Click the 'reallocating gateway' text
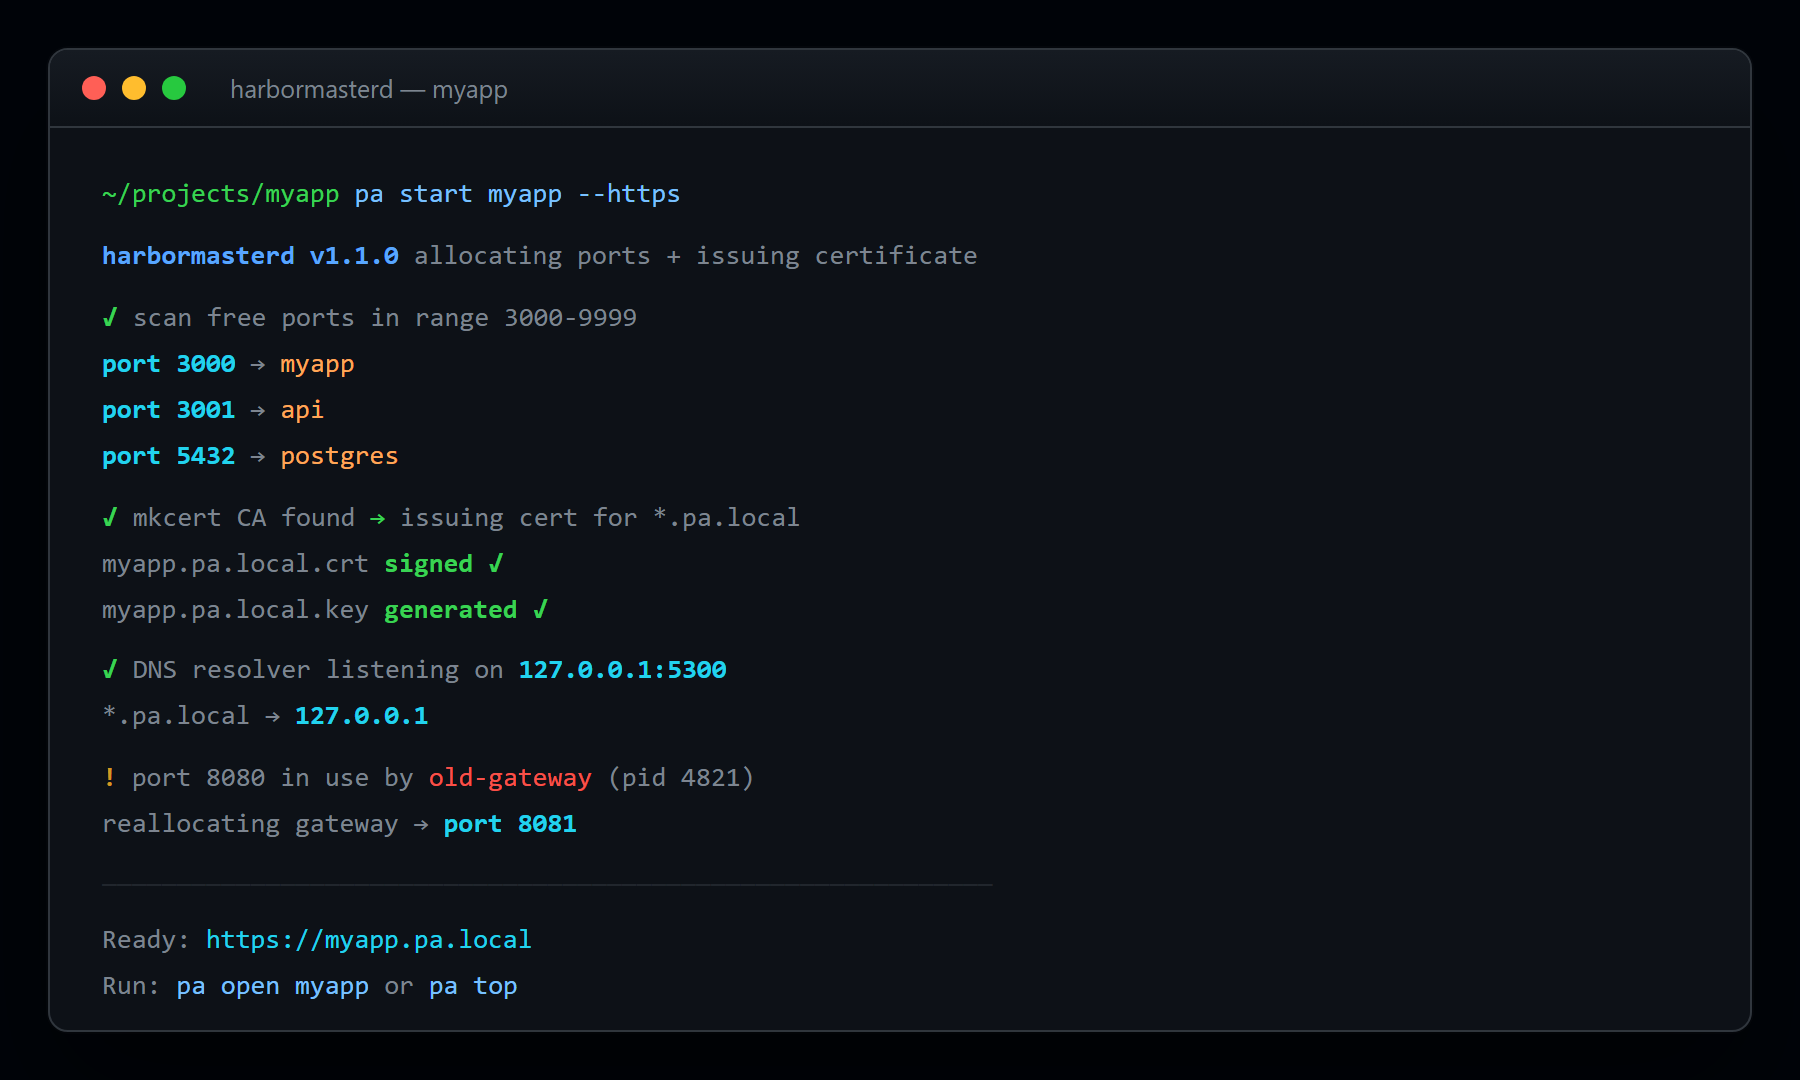This screenshot has width=1800, height=1080. [250, 824]
